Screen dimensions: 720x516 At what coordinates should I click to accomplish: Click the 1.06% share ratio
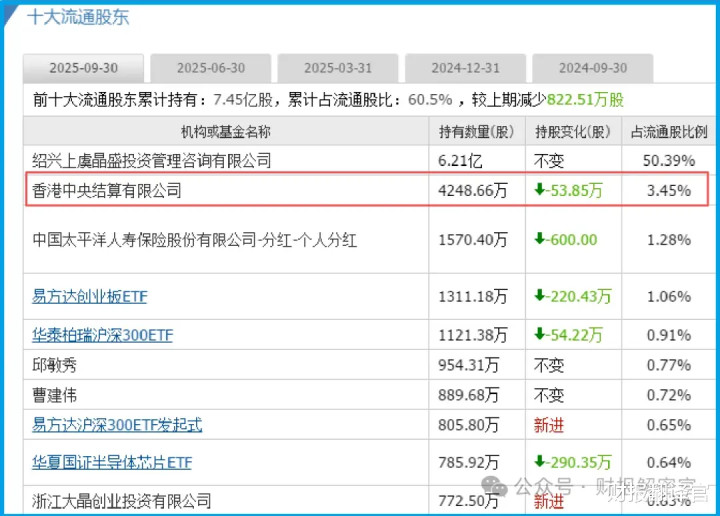pos(669,297)
